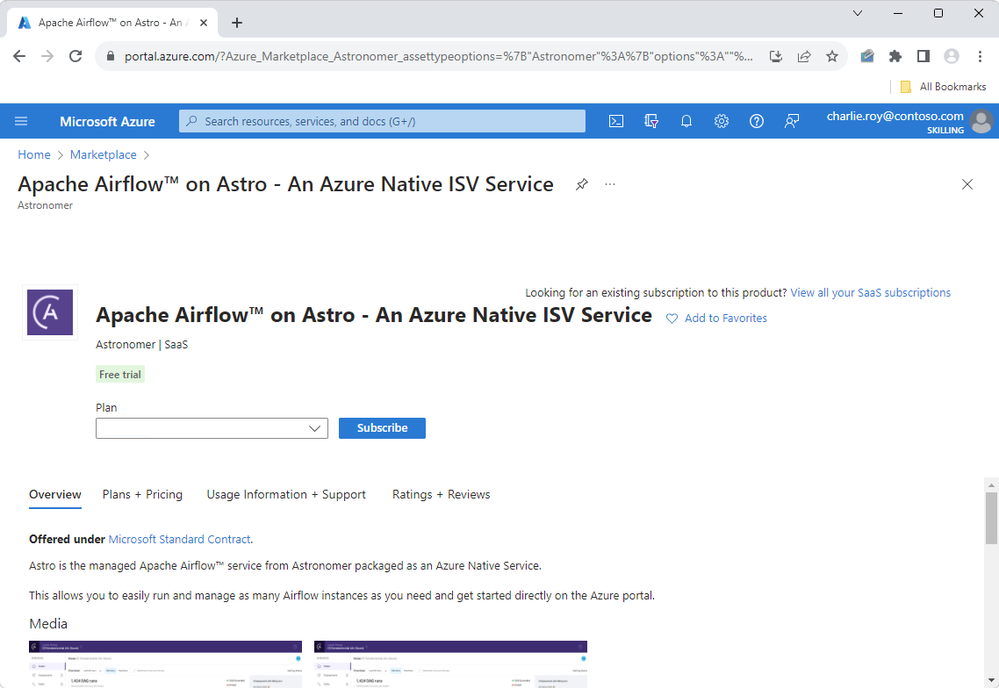Click the Subscribe button
Viewport: 999px width, 688px height.
[382, 428]
